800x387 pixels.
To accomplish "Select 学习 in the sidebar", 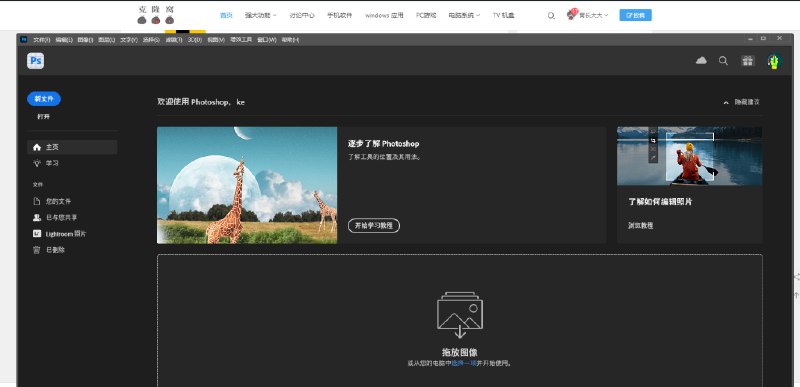I will click(x=72, y=163).
